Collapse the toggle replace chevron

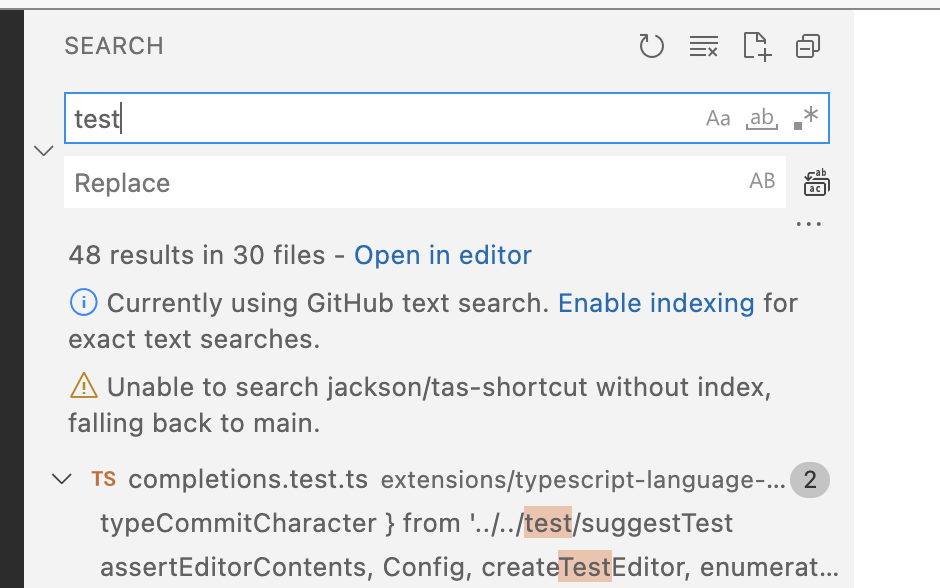tap(43, 150)
